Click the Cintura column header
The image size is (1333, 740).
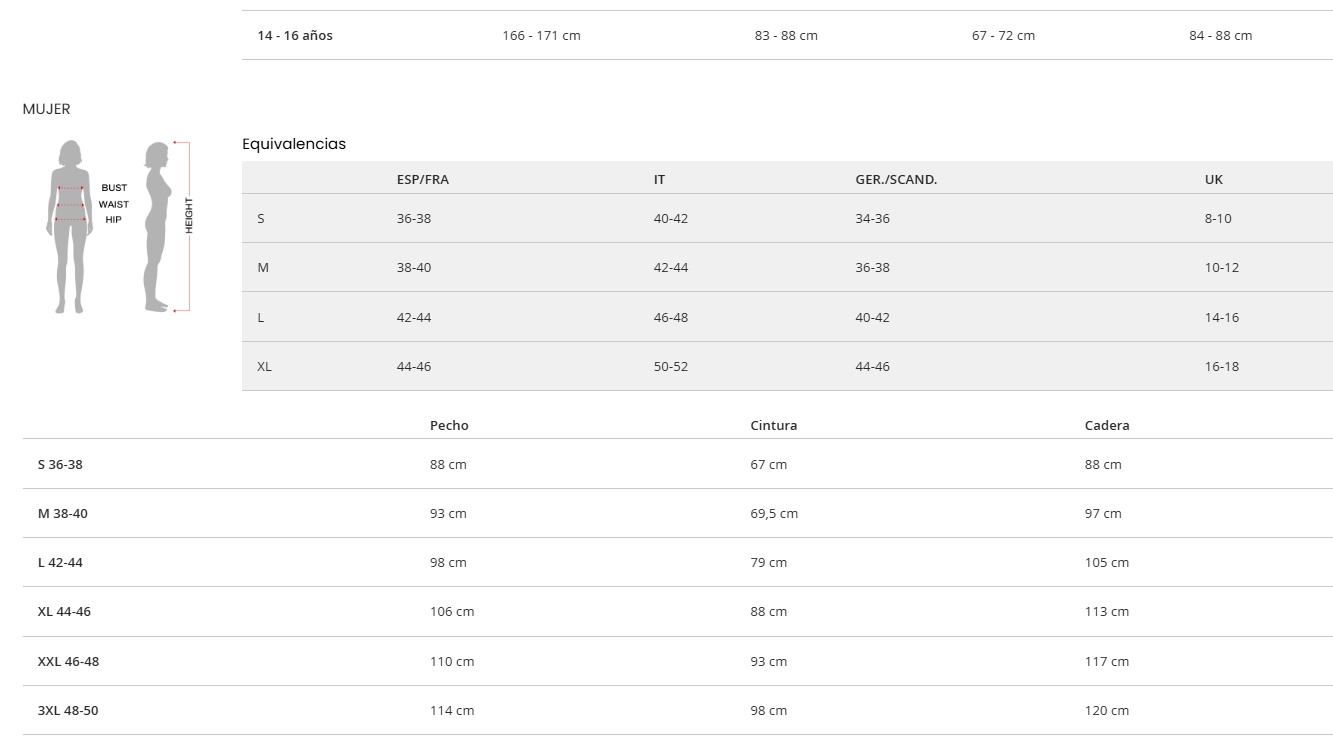coord(773,426)
